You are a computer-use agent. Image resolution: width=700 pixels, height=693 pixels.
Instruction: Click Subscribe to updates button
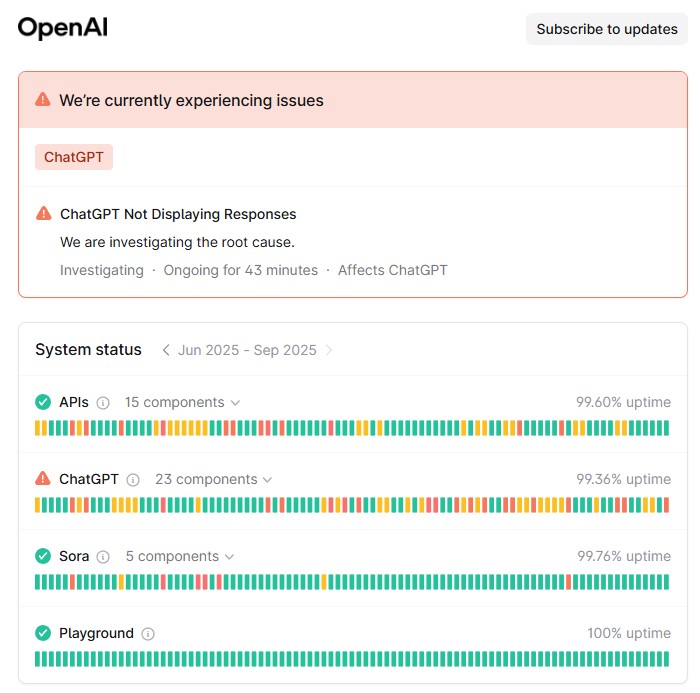(607, 29)
